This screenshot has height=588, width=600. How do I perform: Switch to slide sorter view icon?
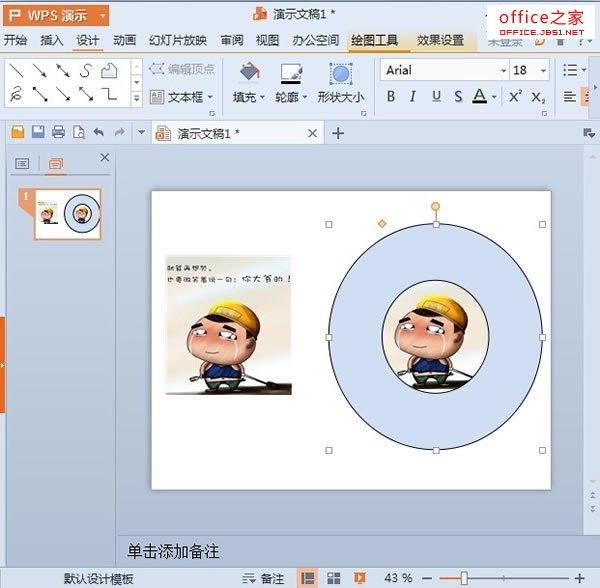point(334,578)
